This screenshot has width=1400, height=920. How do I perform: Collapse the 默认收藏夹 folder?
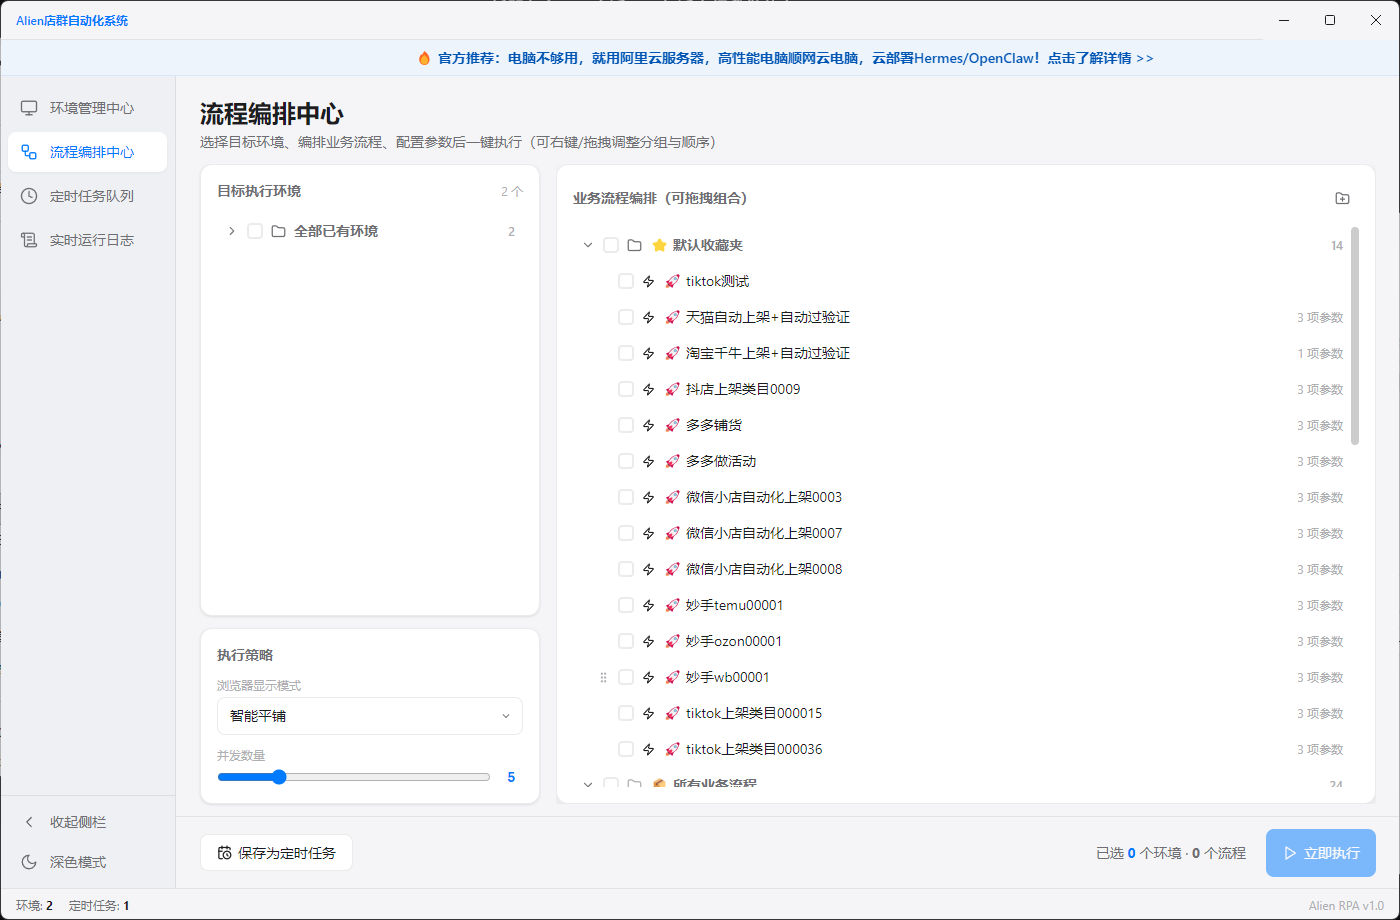[588, 245]
